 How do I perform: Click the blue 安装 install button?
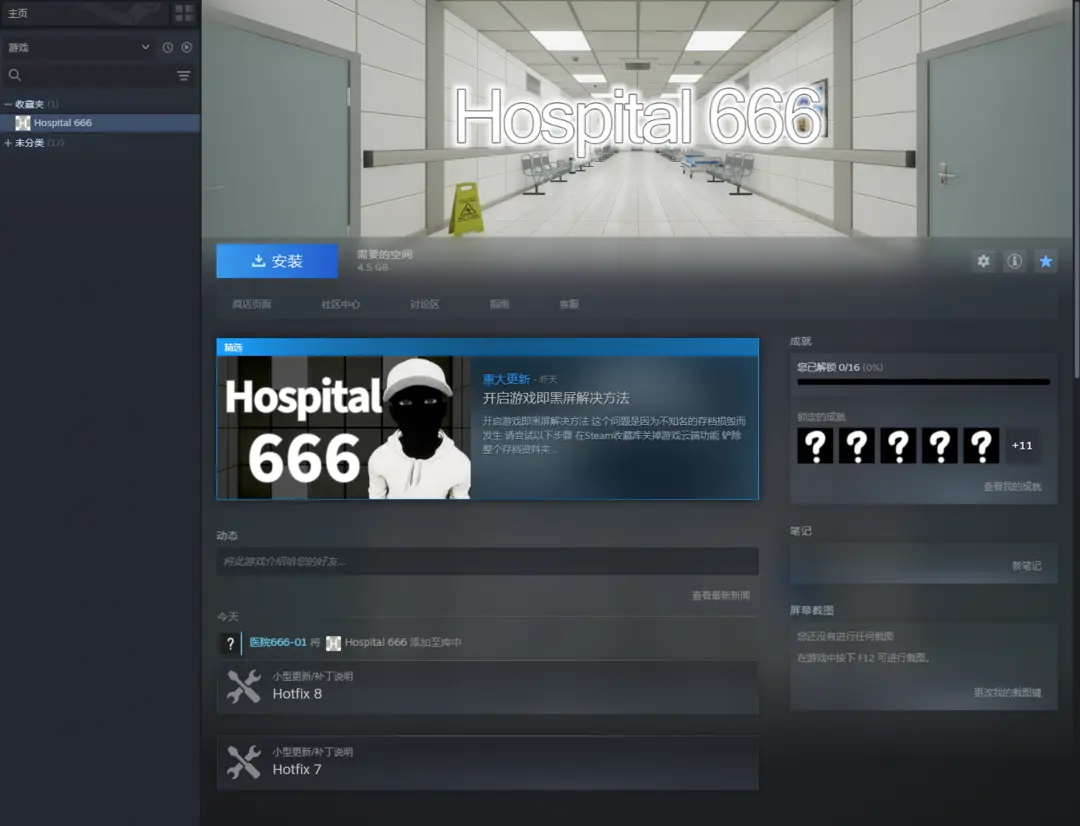pos(277,261)
